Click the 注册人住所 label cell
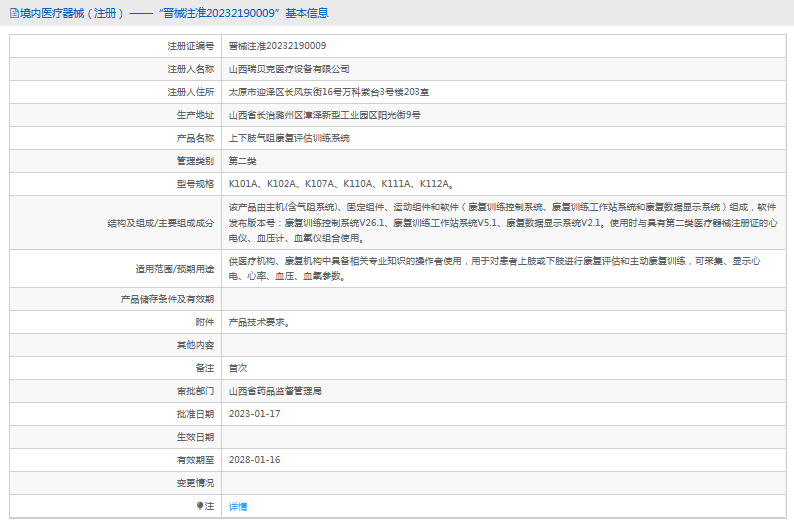Screen dimensions: 794x525 pyautogui.click(x=115, y=92)
